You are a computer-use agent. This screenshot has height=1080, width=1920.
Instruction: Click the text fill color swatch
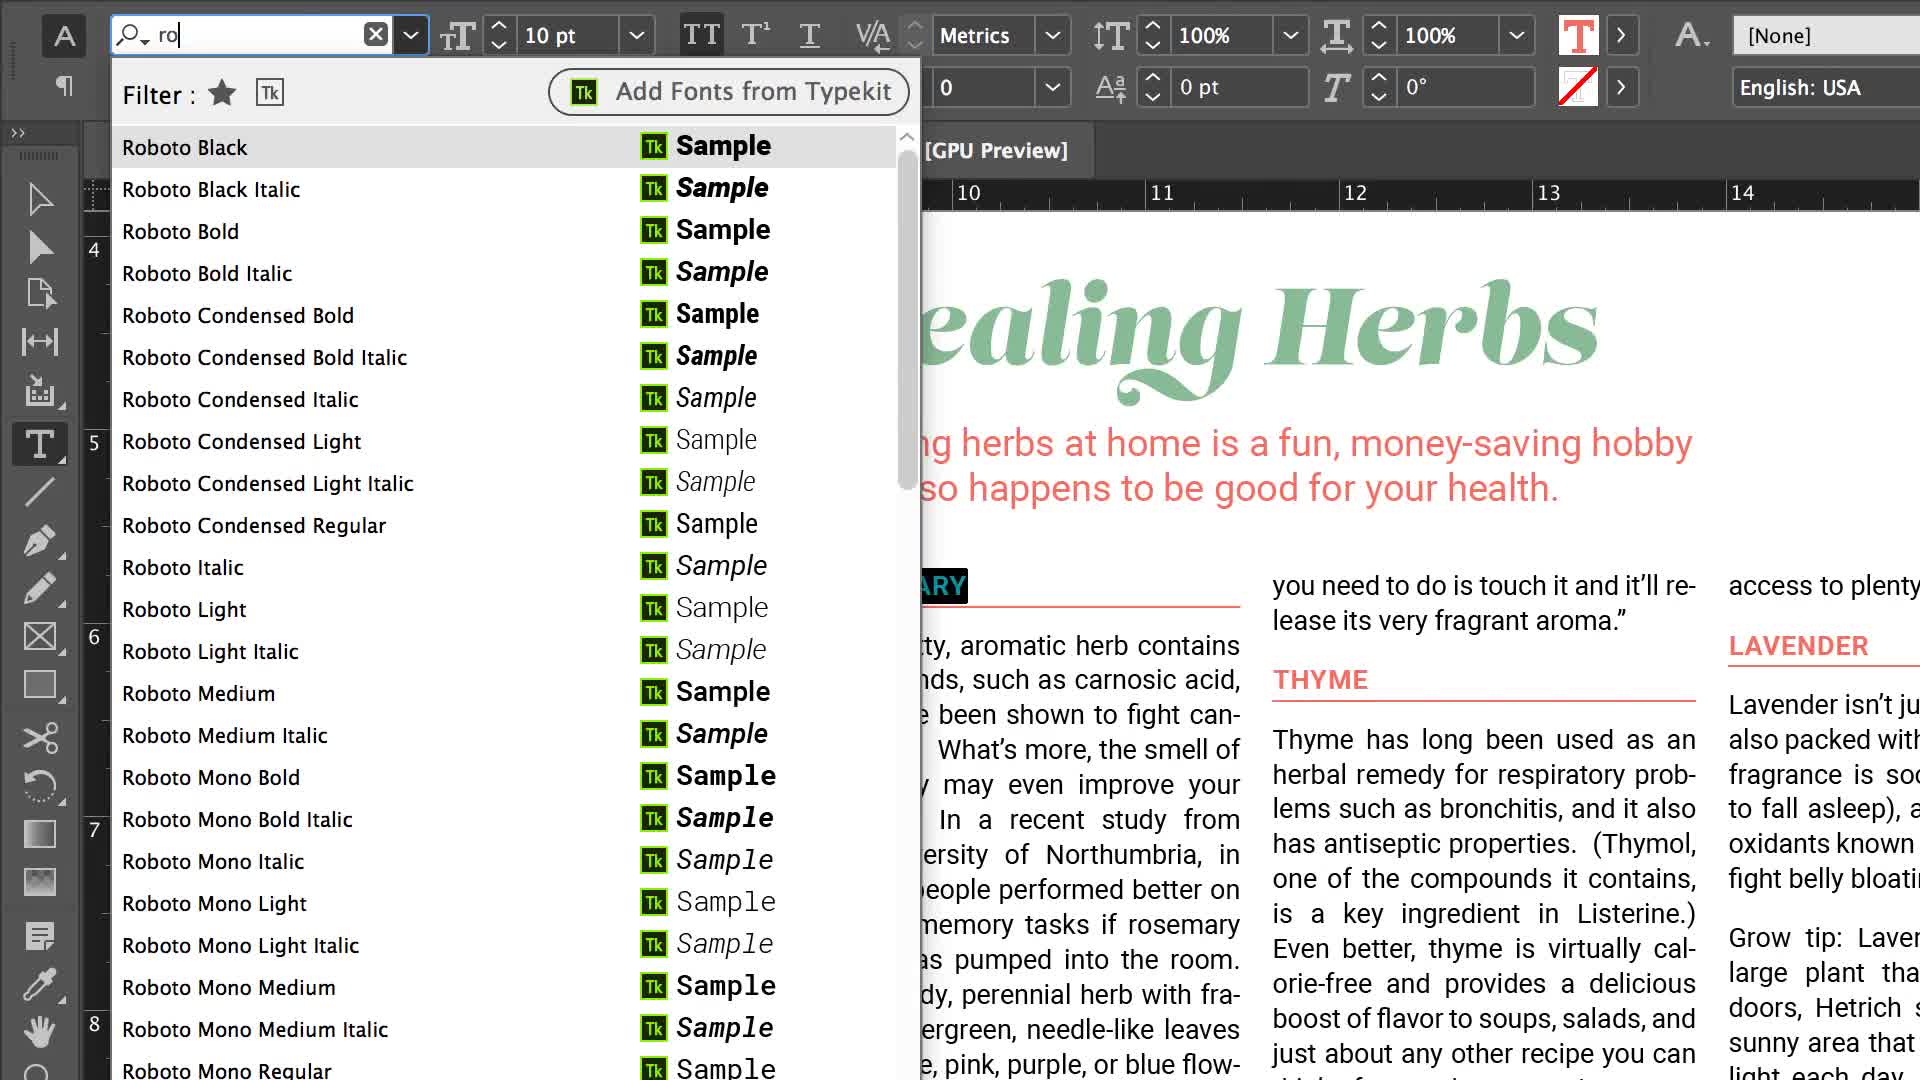[x=1578, y=36]
